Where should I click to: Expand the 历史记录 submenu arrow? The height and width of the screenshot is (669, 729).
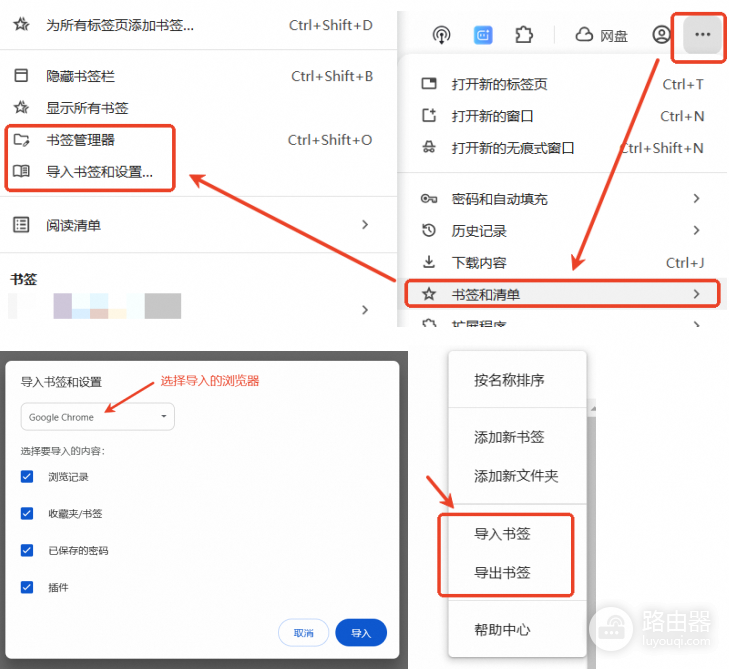696,230
